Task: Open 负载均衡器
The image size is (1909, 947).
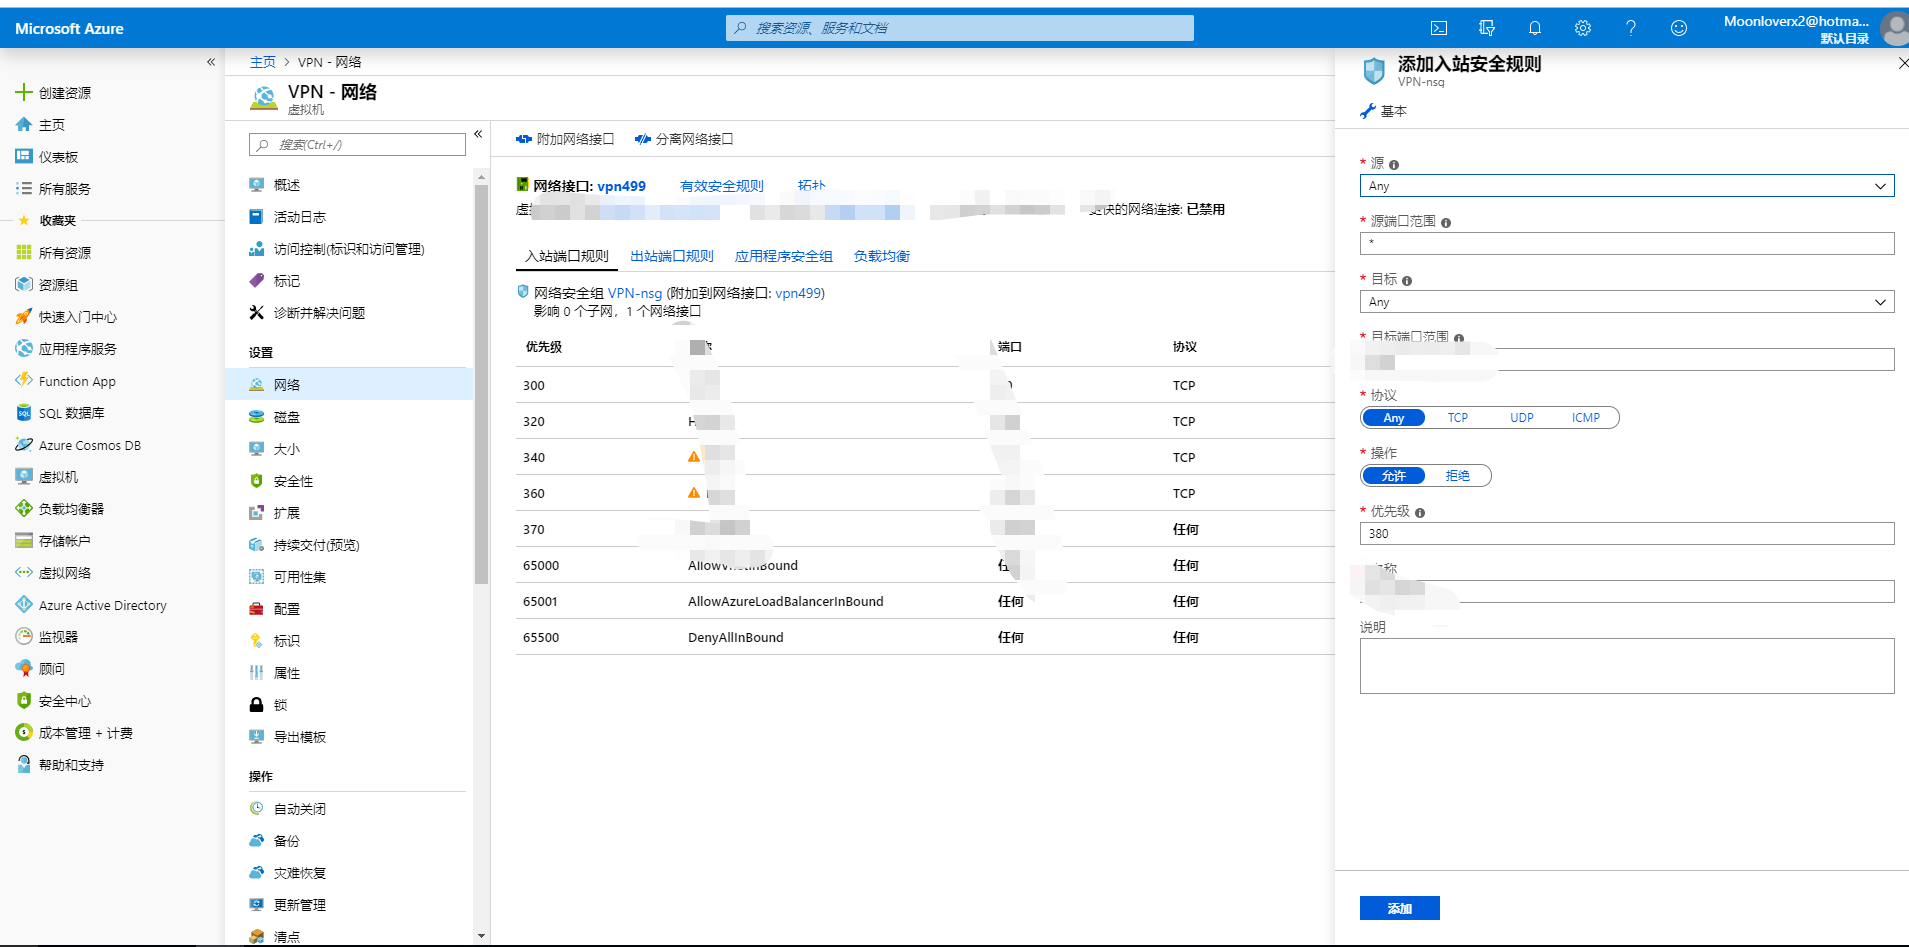Action: tap(71, 509)
